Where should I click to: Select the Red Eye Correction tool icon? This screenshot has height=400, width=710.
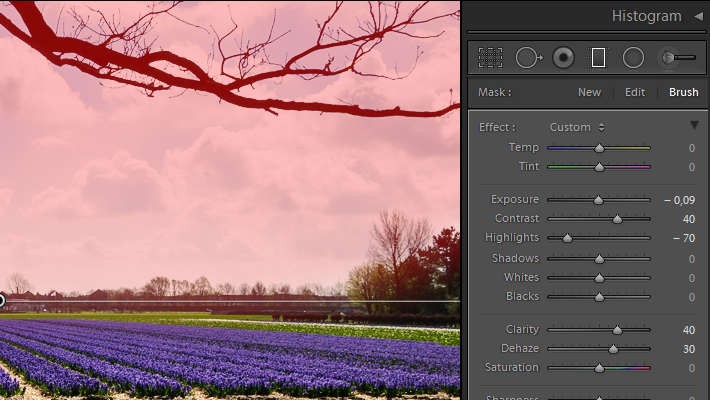[563, 58]
